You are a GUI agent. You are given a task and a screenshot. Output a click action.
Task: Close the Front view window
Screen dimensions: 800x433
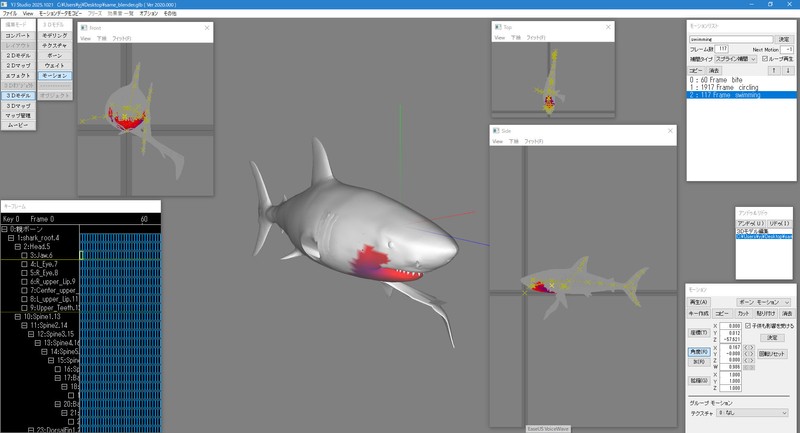[x=207, y=28]
